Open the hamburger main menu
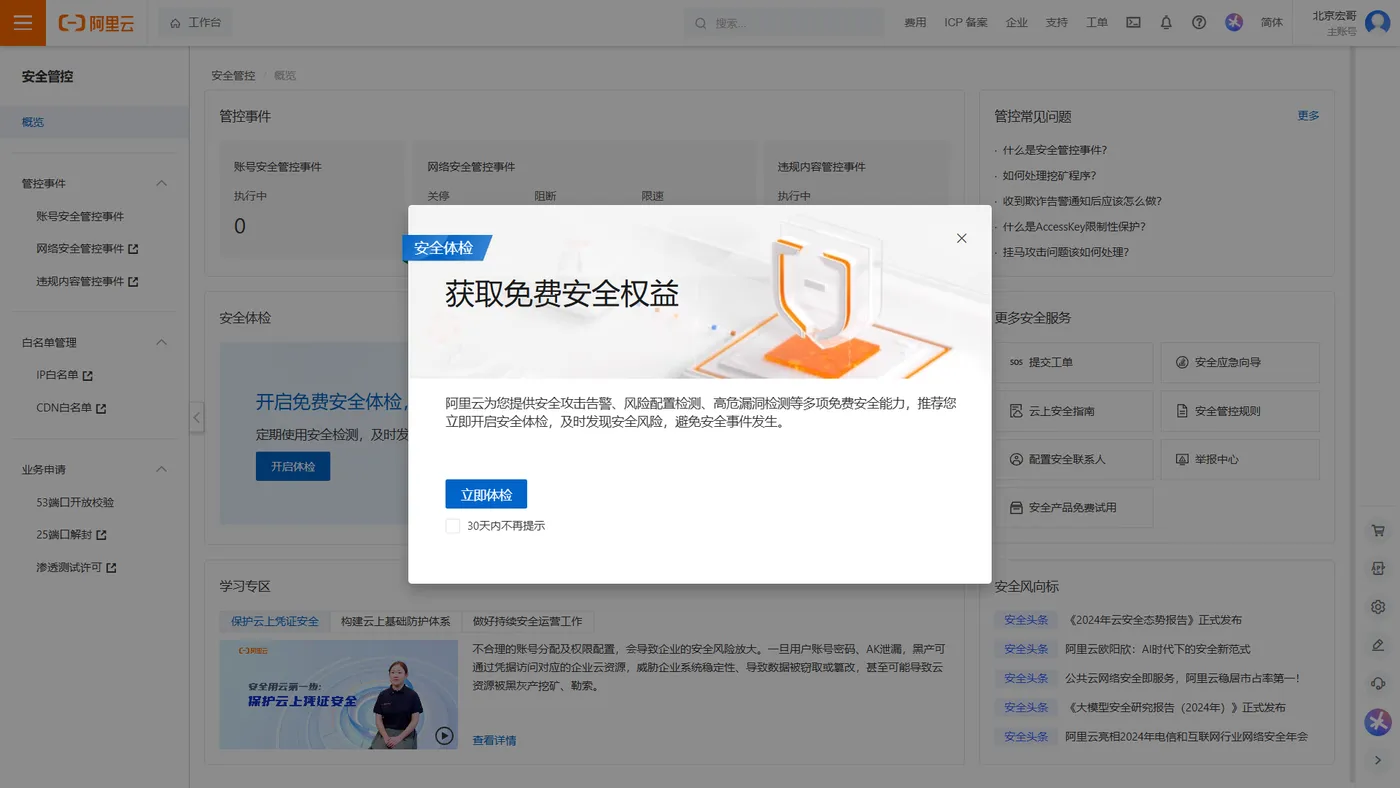1400x788 pixels. pos(23,23)
